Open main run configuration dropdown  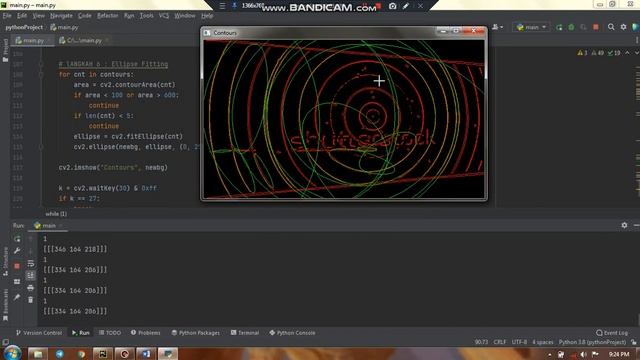[531, 27]
